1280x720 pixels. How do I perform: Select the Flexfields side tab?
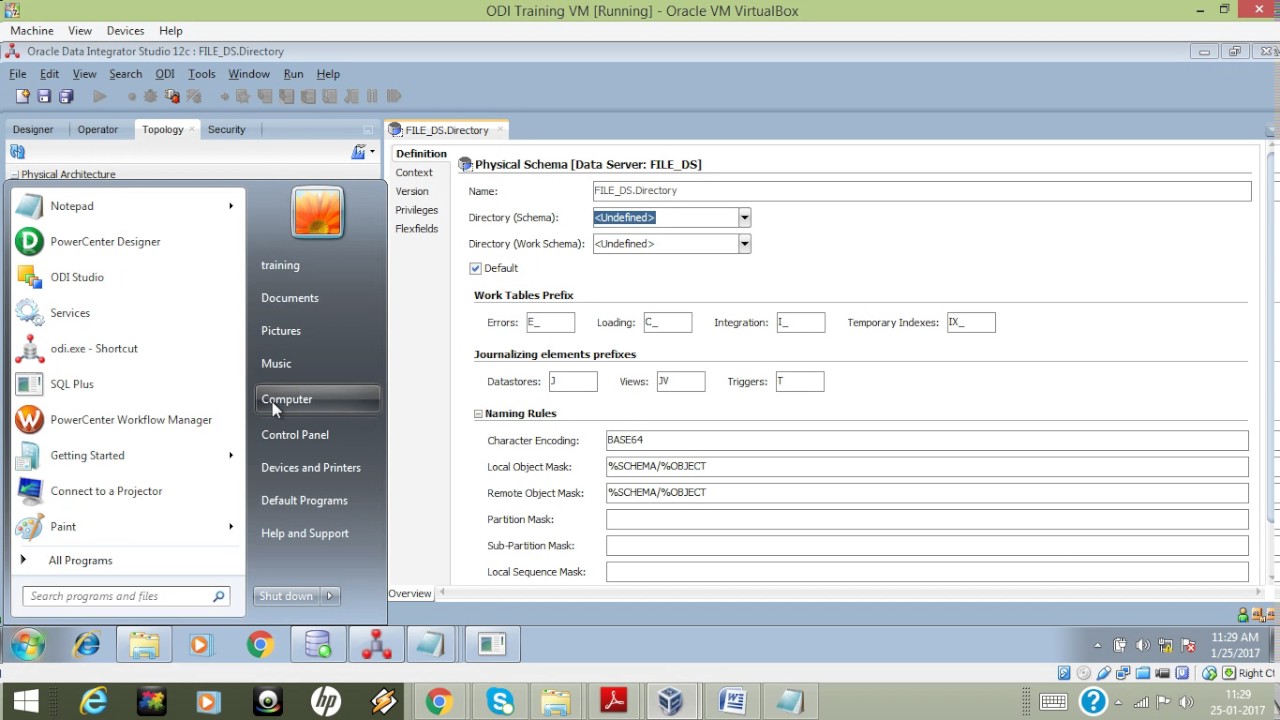[417, 229]
